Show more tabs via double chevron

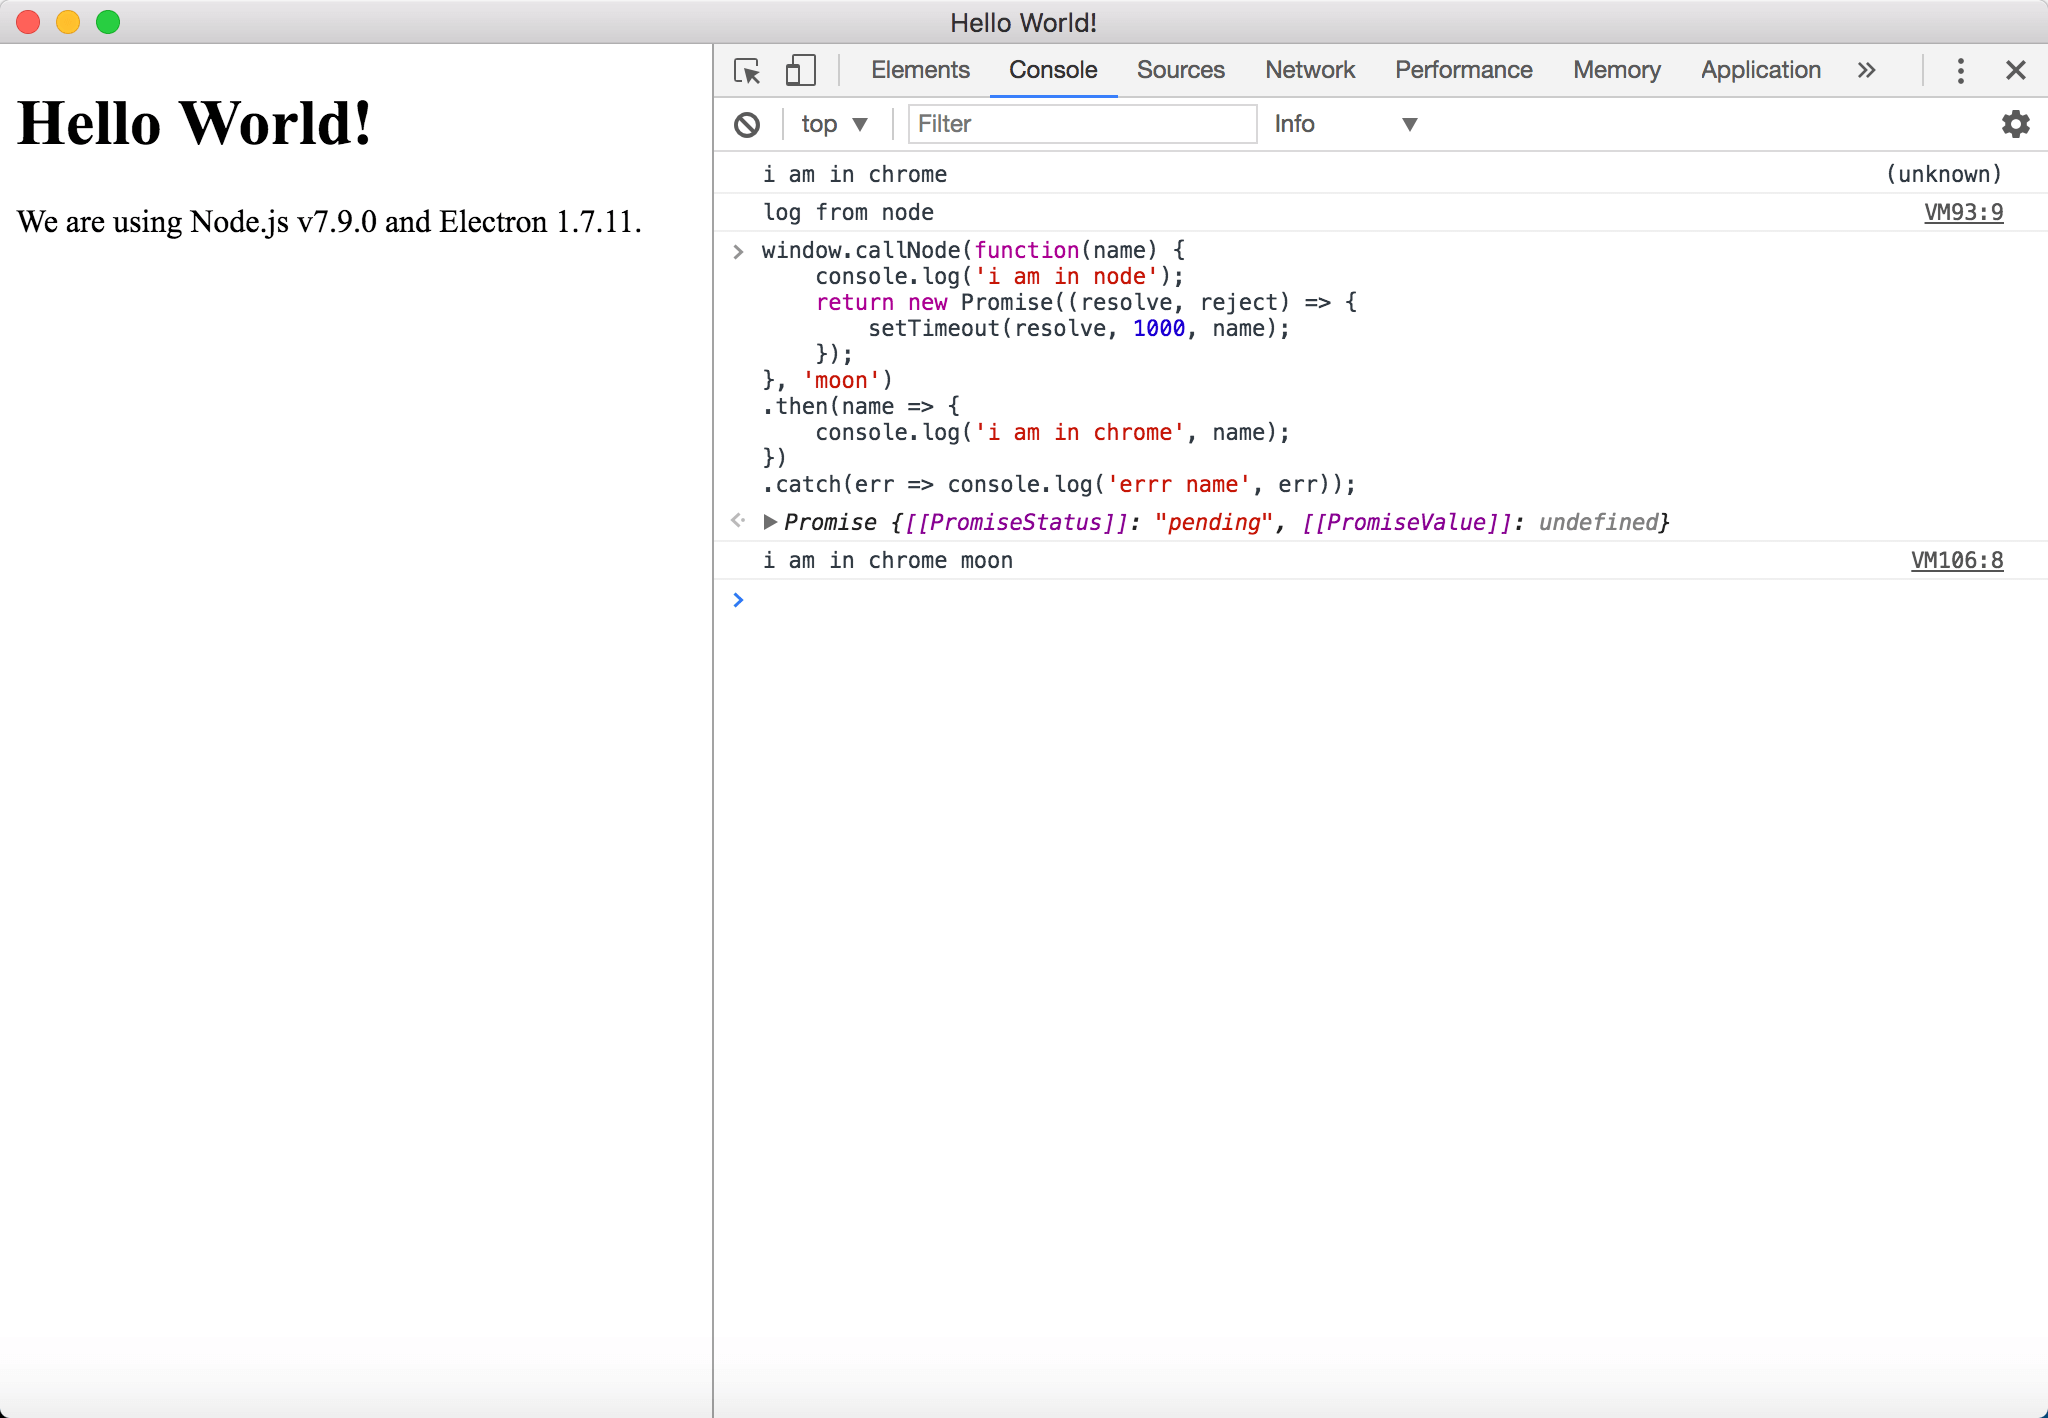1866,71
